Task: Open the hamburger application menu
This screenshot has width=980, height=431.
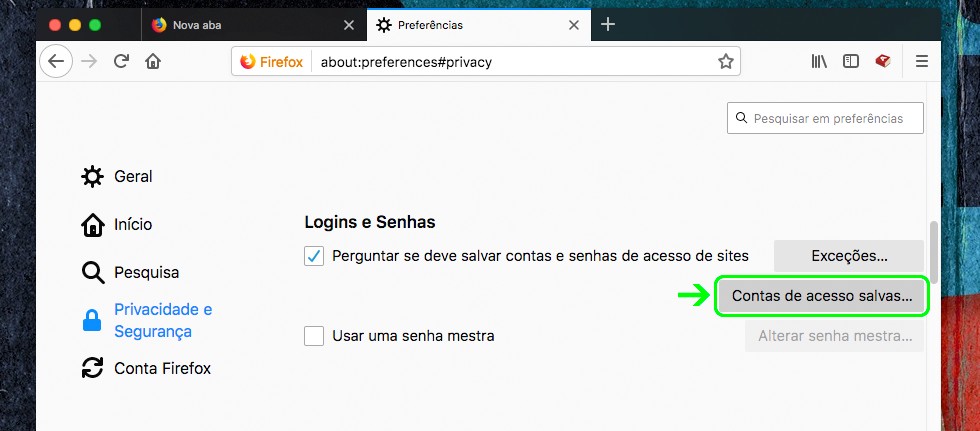Action: 922,61
